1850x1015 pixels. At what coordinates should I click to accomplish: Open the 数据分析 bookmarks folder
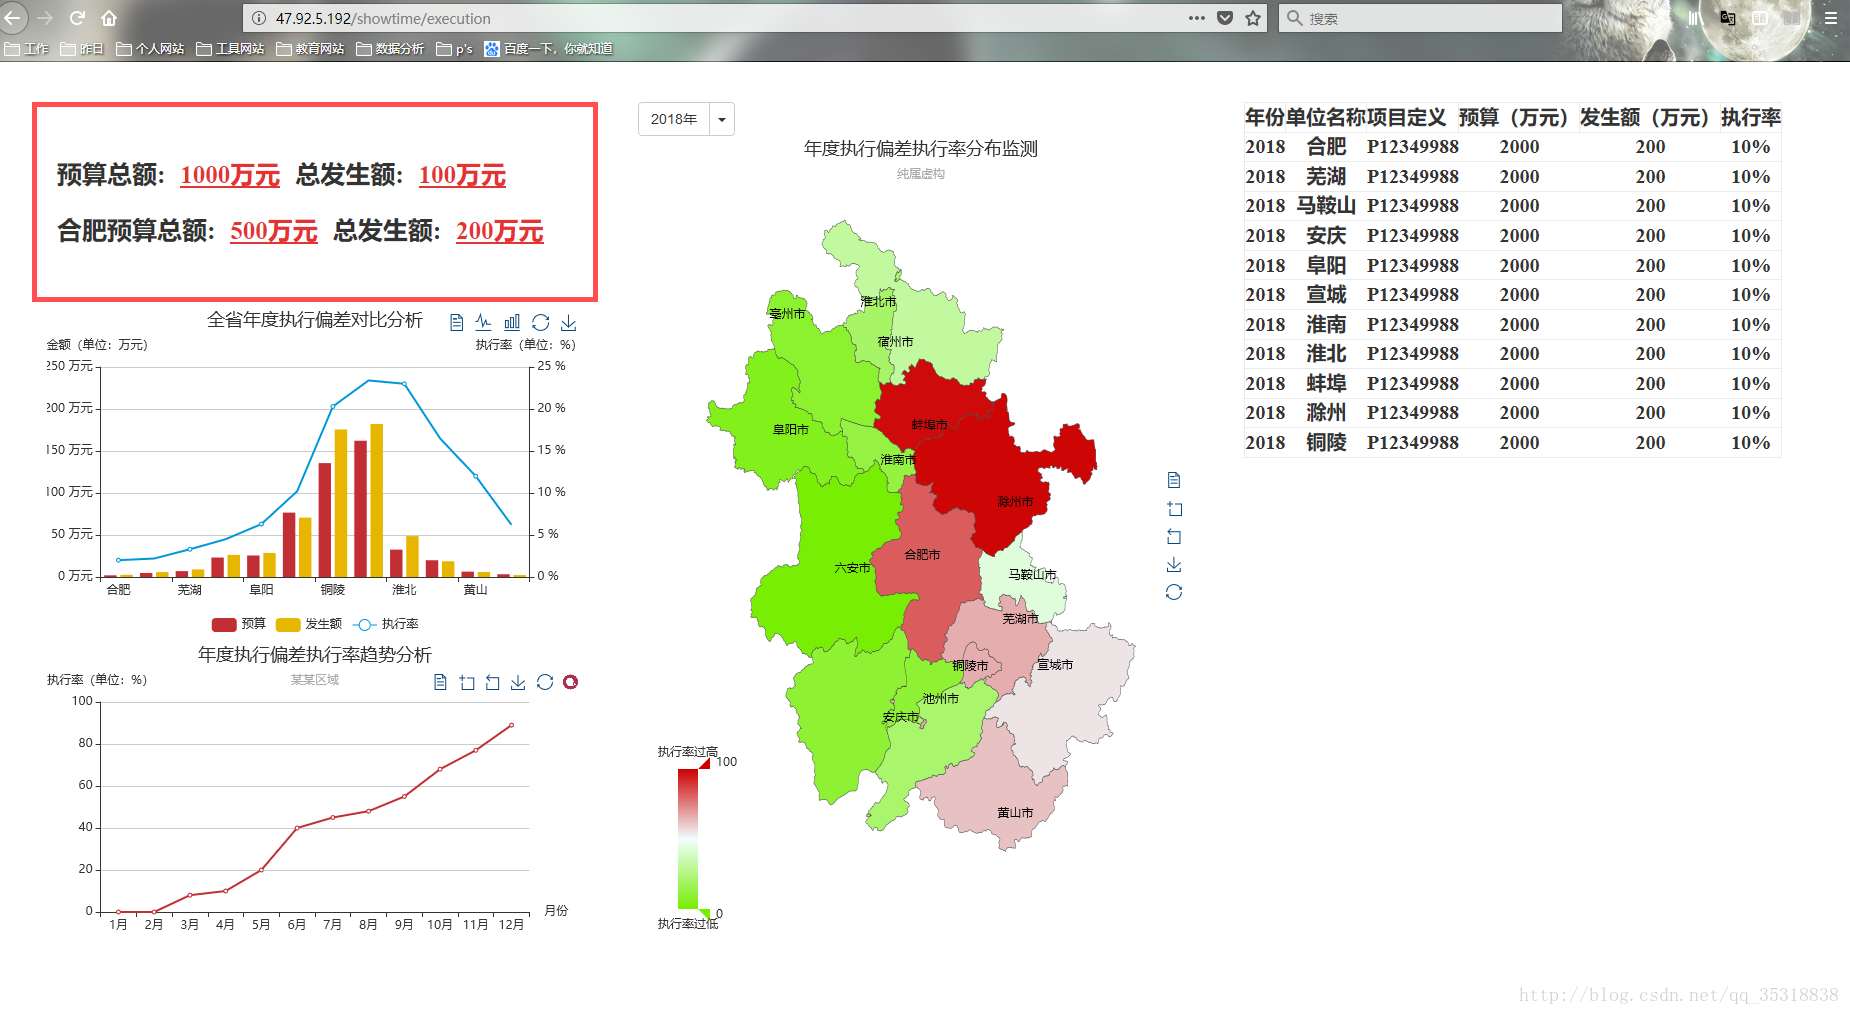pos(396,47)
